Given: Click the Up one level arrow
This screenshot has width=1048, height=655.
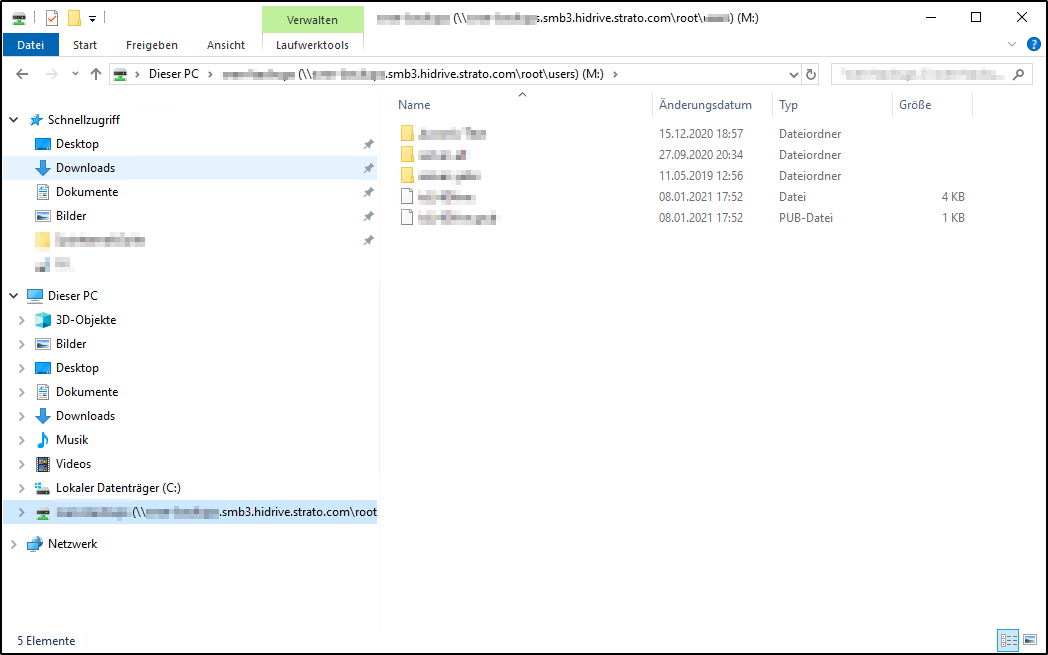Looking at the screenshot, I should coord(96,74).
